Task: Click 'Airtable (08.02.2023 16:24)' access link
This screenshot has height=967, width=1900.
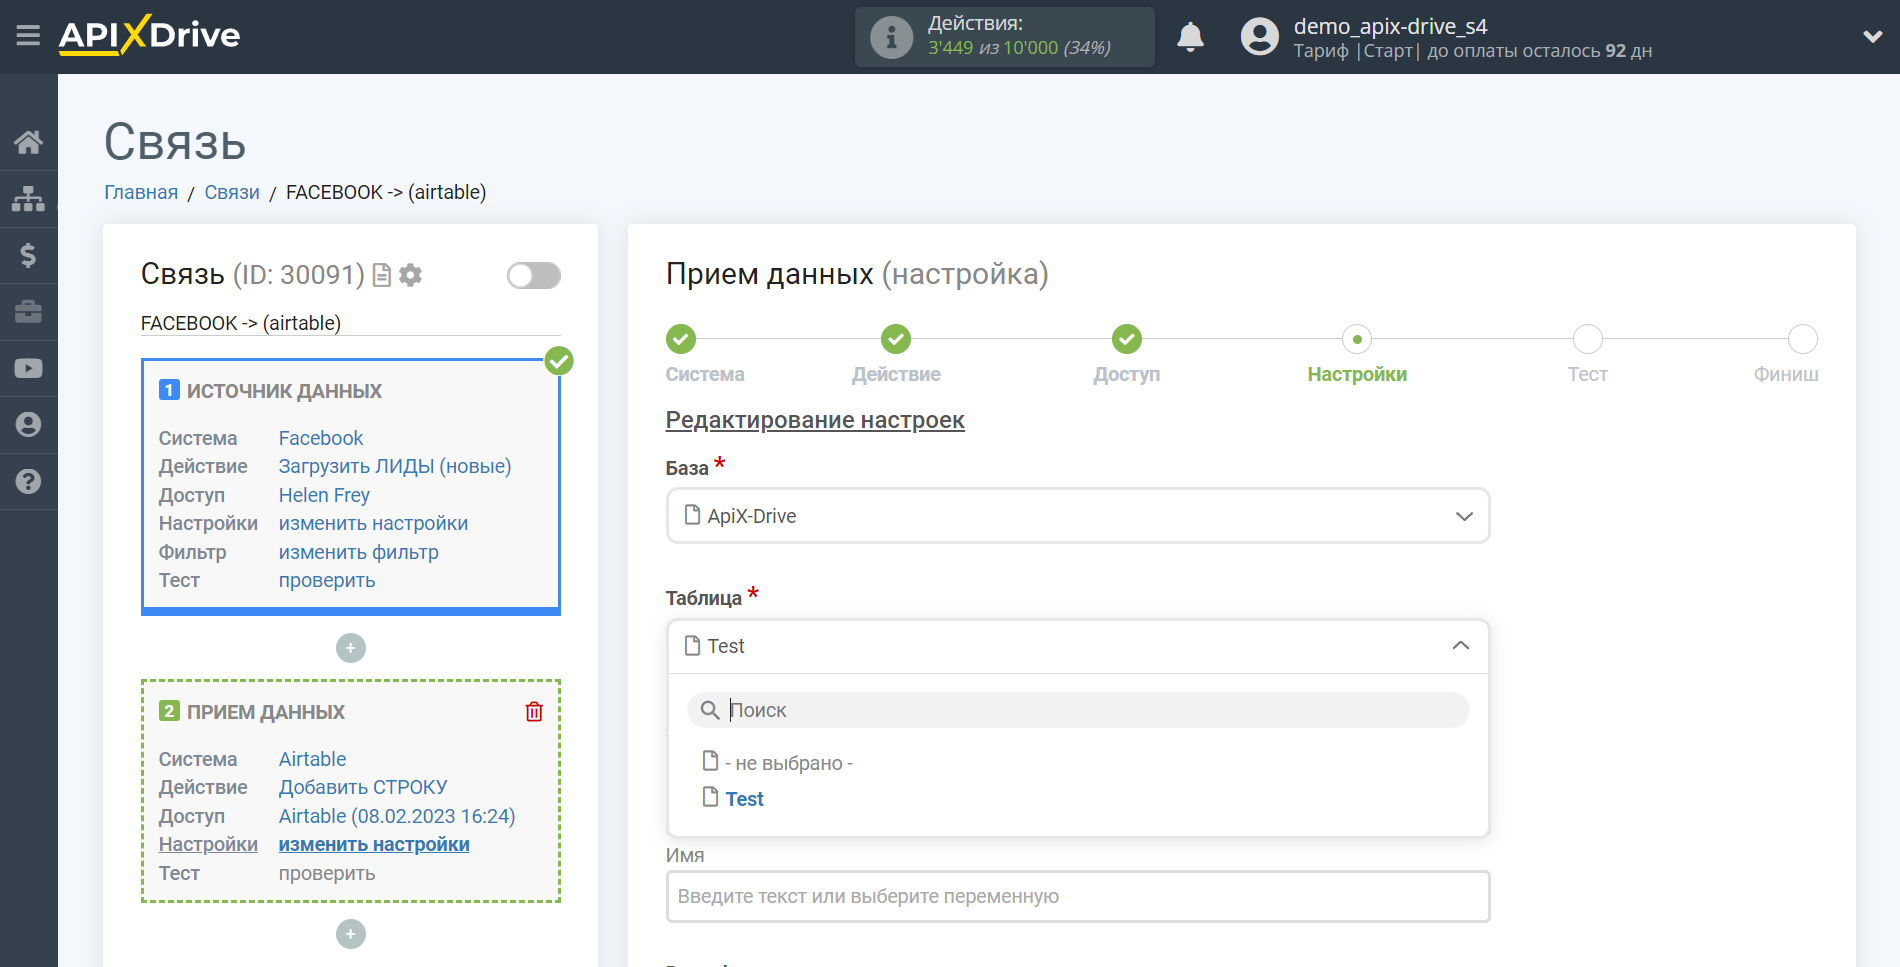Action: pos(397,816)
